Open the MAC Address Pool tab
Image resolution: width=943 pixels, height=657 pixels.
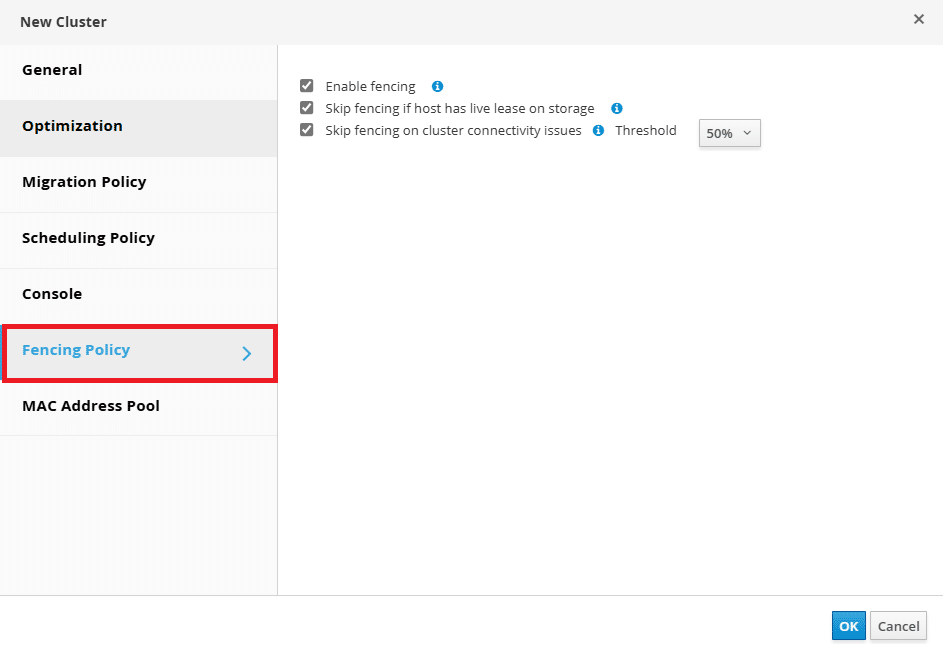pyautogui.click(x=138, y=408)
